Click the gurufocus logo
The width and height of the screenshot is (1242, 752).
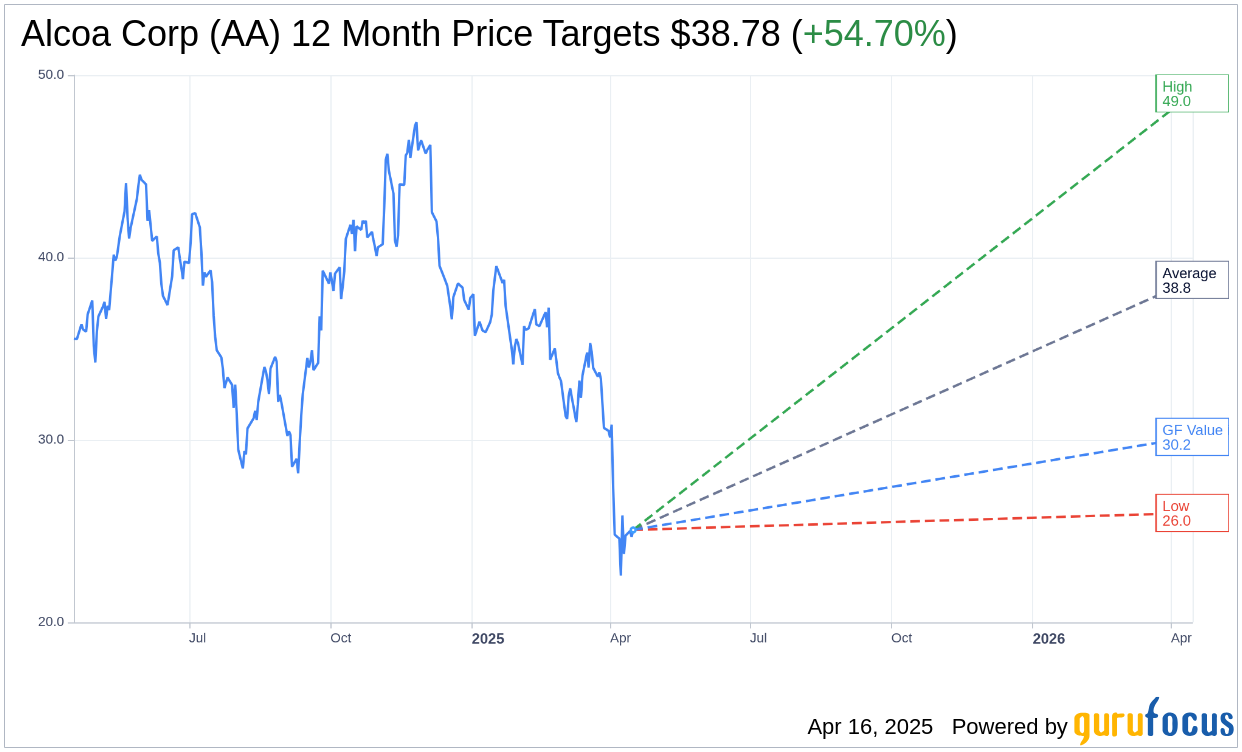[1153, 722]
